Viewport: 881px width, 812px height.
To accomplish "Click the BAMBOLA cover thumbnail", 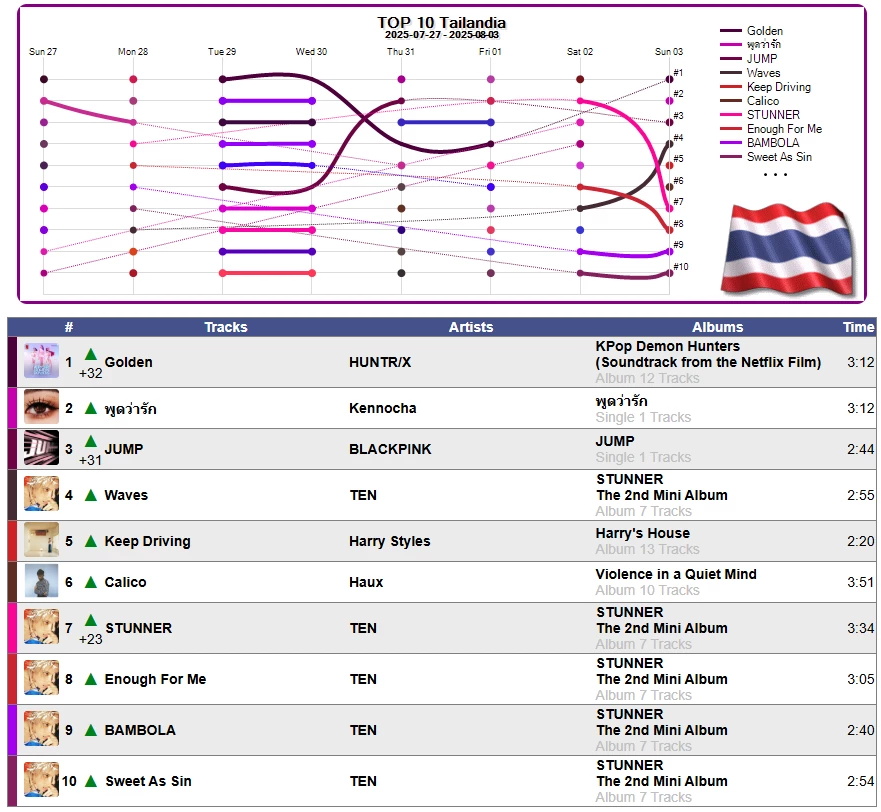I will (41, 729).
